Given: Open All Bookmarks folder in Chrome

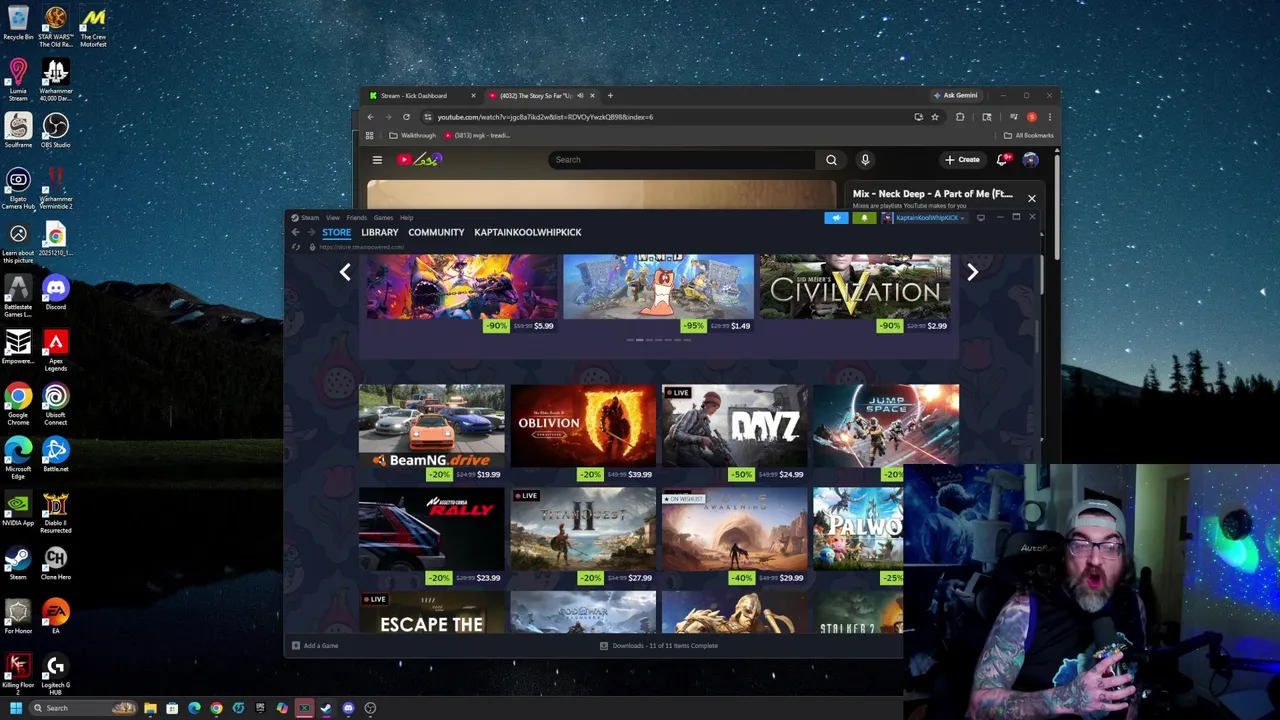Looking at the screenshot, I should click(1029, 135).
